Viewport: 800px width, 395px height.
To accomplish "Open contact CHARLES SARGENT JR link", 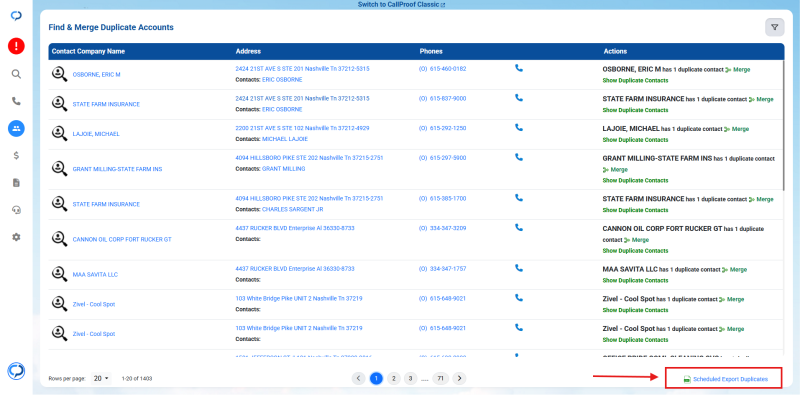I will 292,209.
